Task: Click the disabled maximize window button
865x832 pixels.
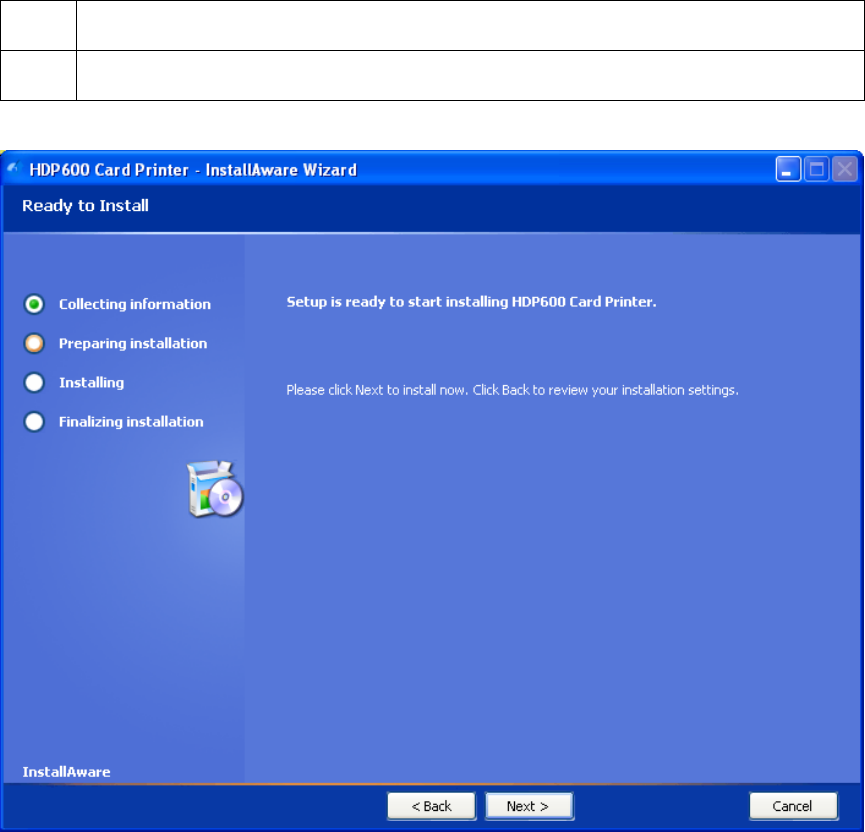Action: (x=816, y=169)
